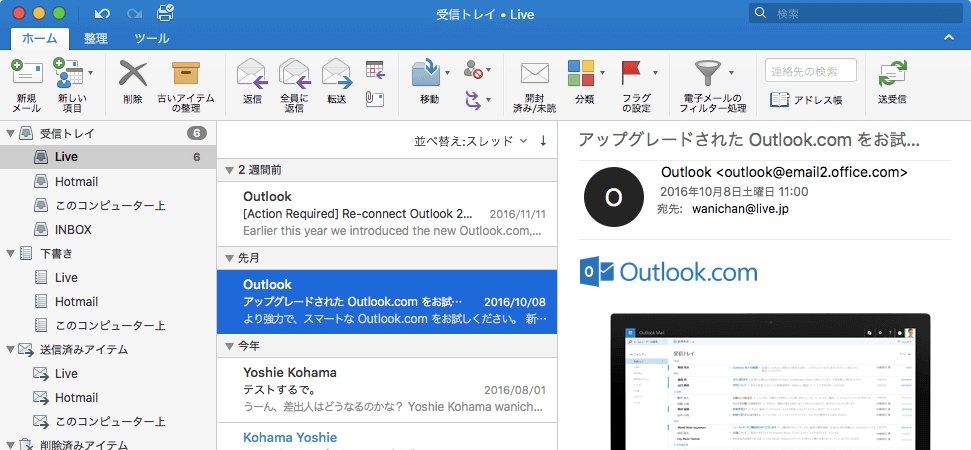Image resolution: width=971 pixels, height=450 pixels.
Task: Select the アップグレードされた Outlook.com message
Action: [387, 301]
